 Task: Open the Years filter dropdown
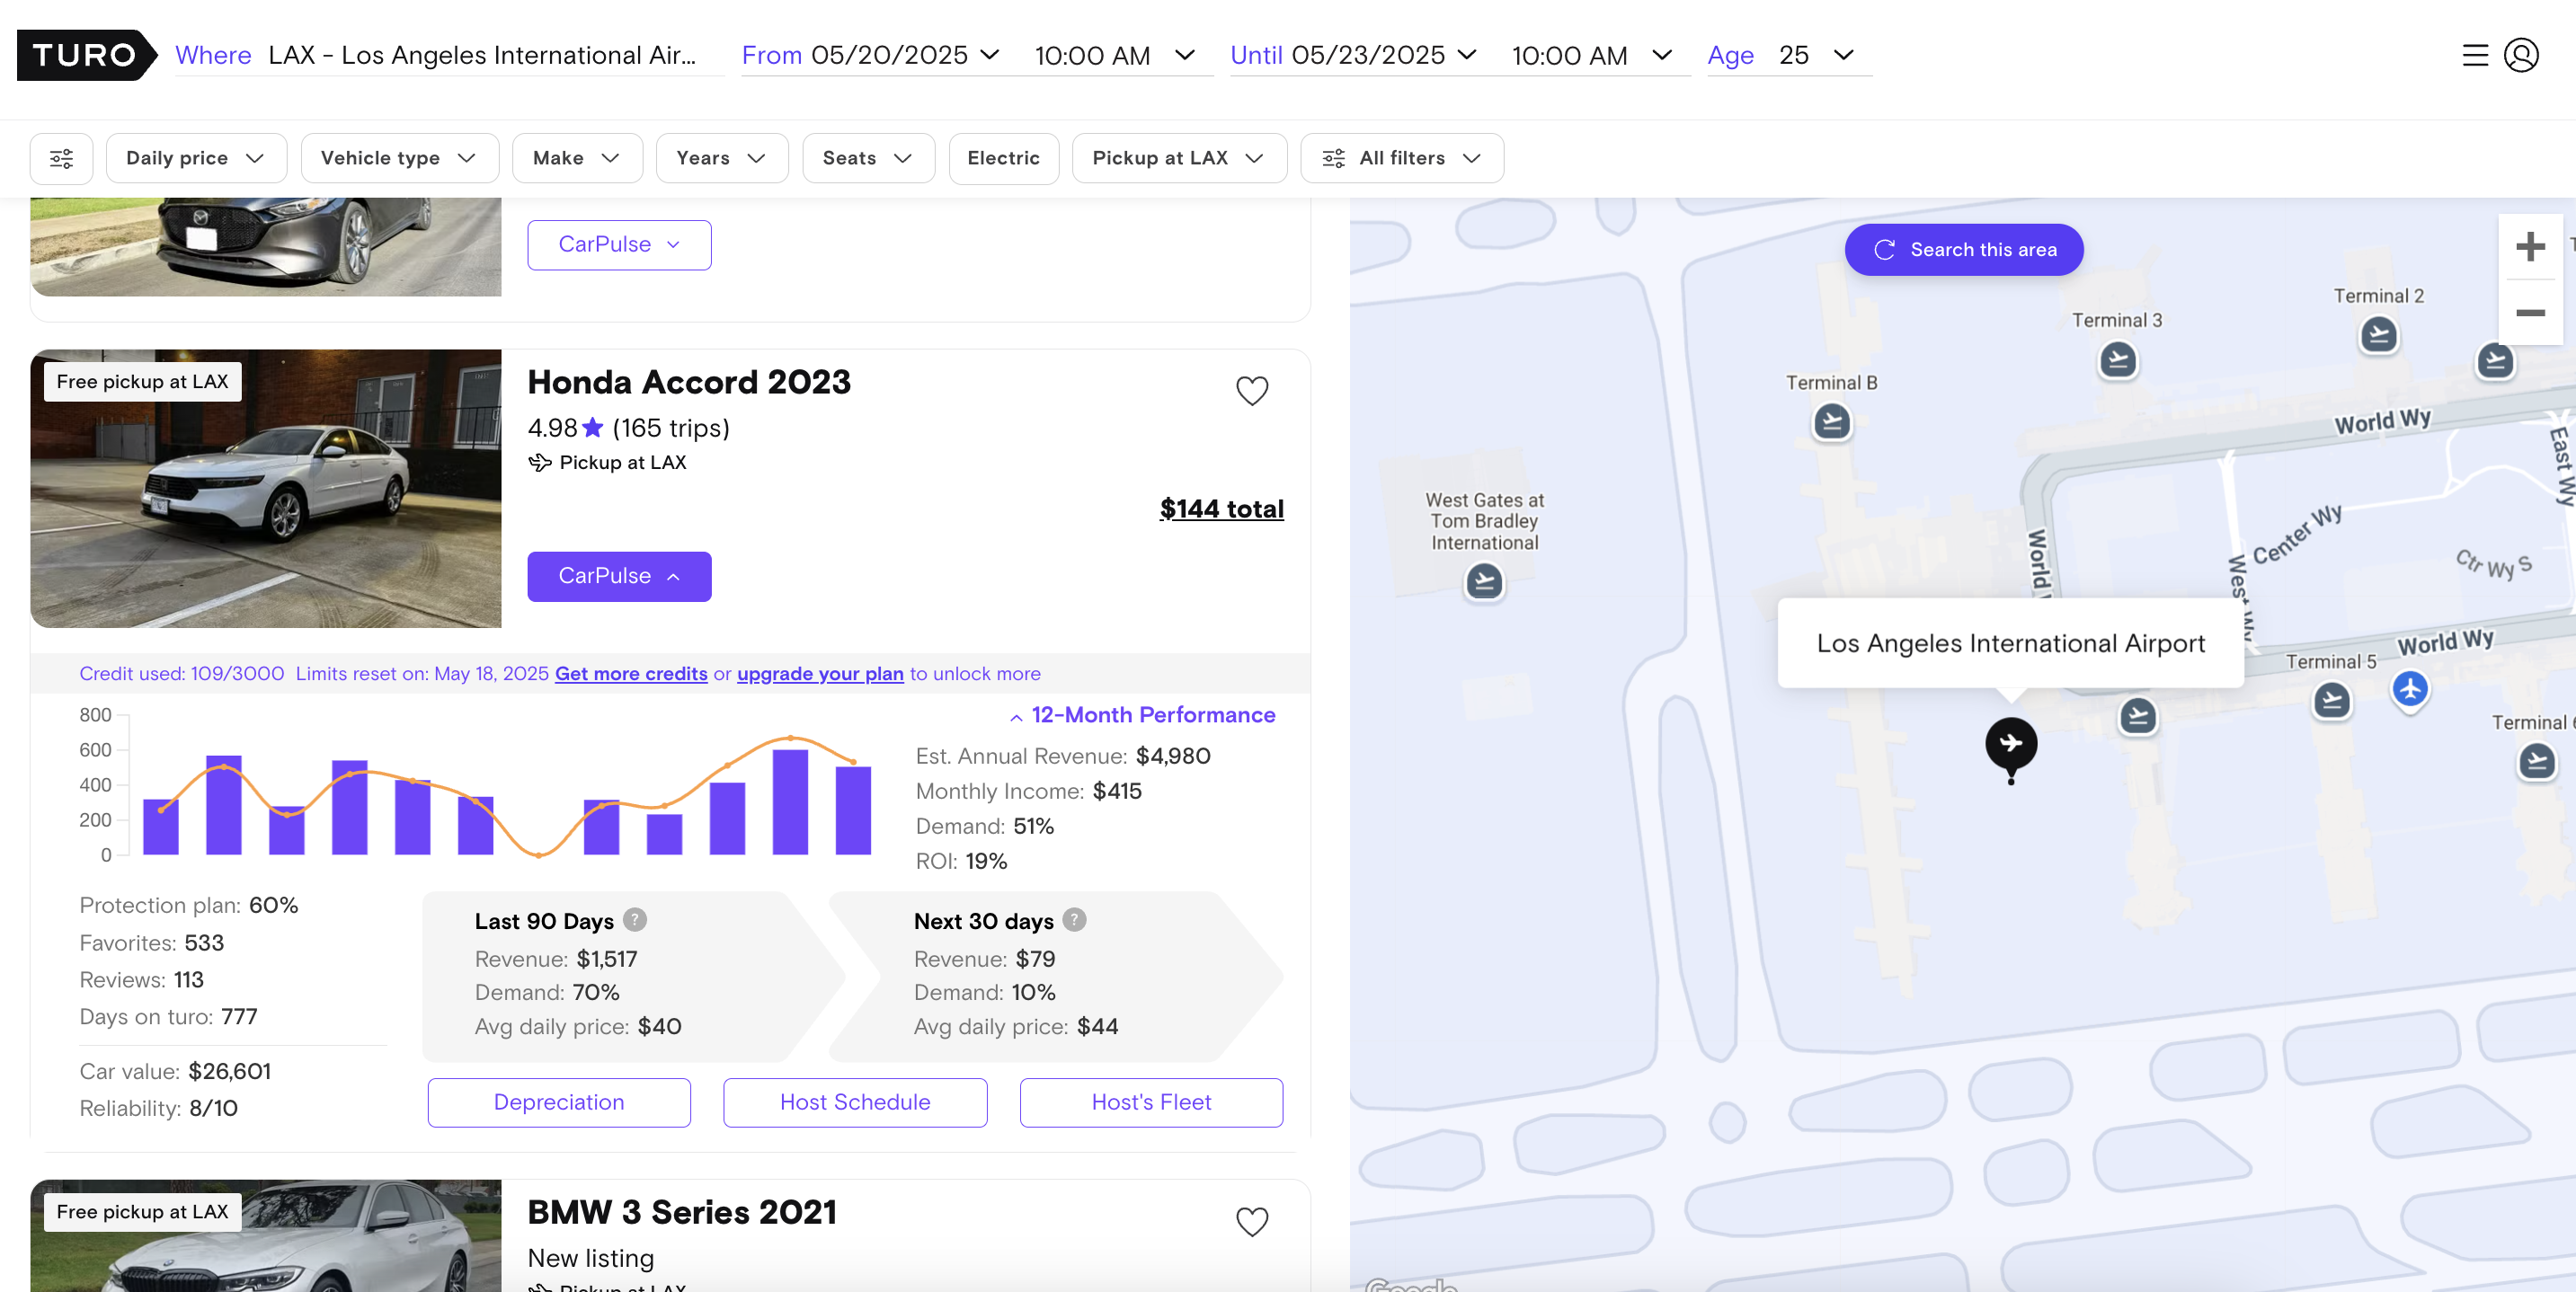(722, 158)
